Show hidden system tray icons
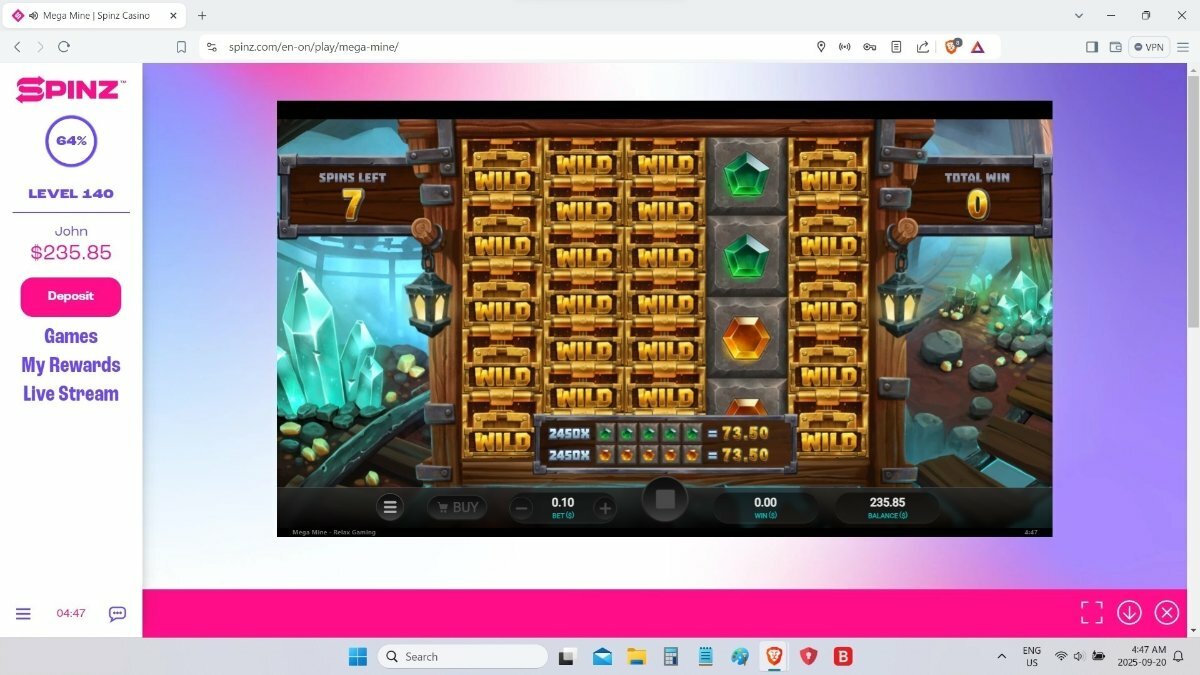The height and width of the screenshot is (675, 1200). coord(1002,656)
